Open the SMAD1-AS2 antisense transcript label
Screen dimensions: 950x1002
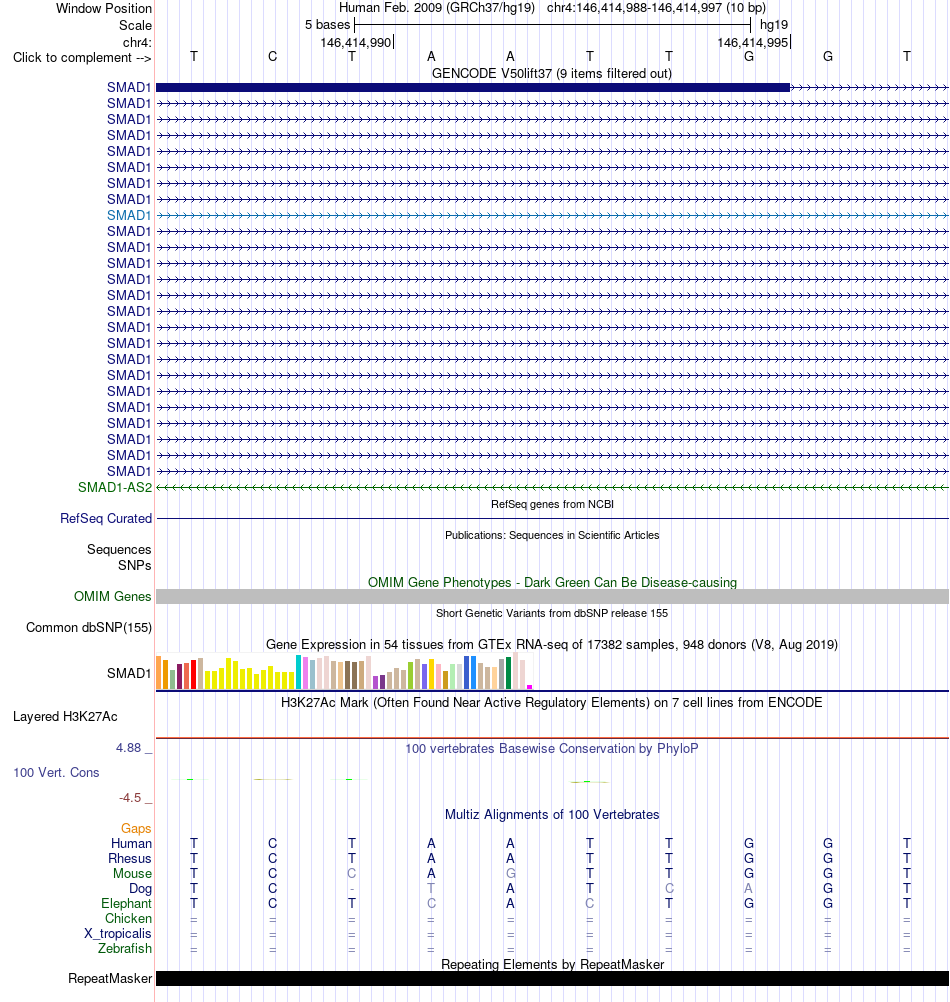[x=115, y=488]
